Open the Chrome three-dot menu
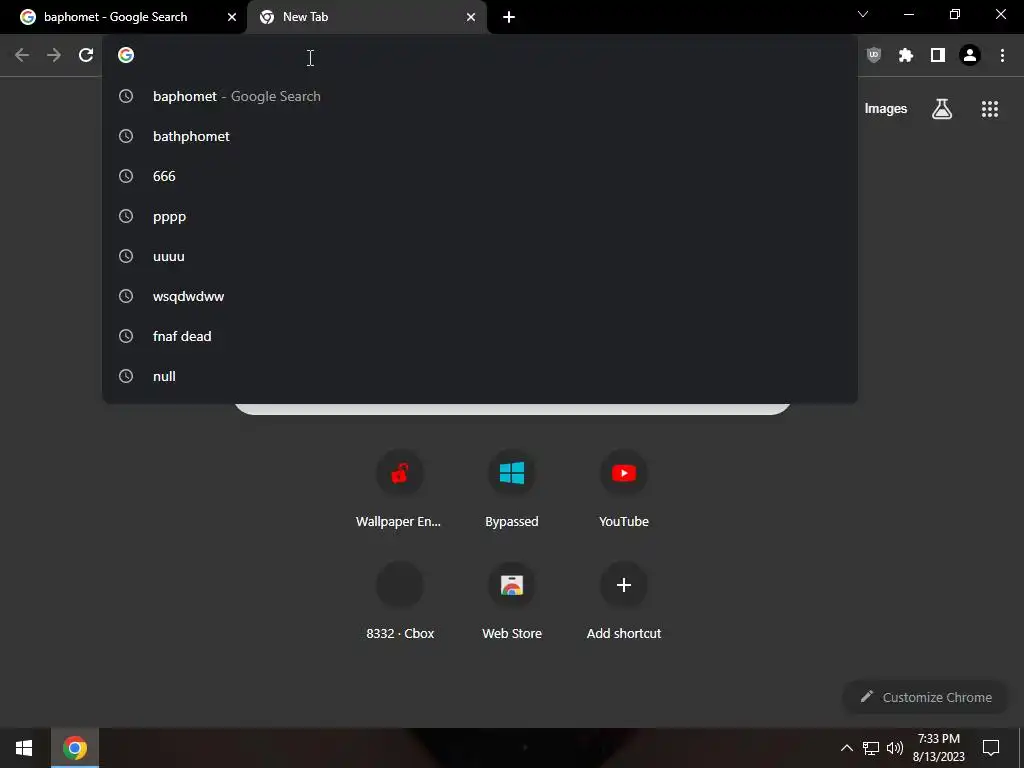Viewport: 1024px width, 768px height. [x=1002, y=56]
